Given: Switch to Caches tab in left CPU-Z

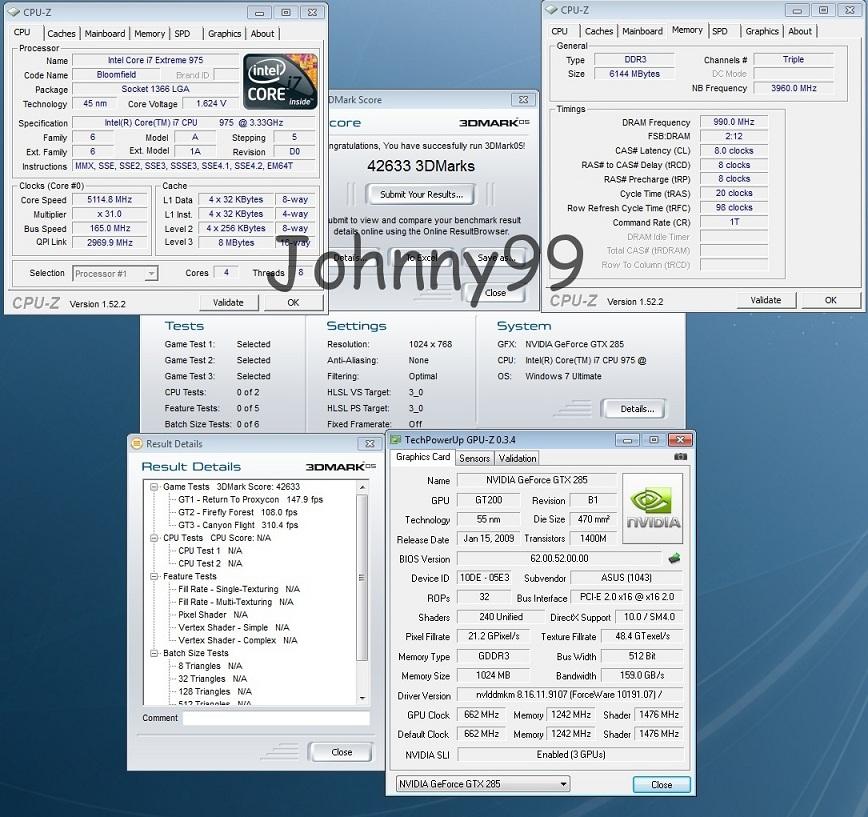Looking at the screenshot, I should click(61, 33).
